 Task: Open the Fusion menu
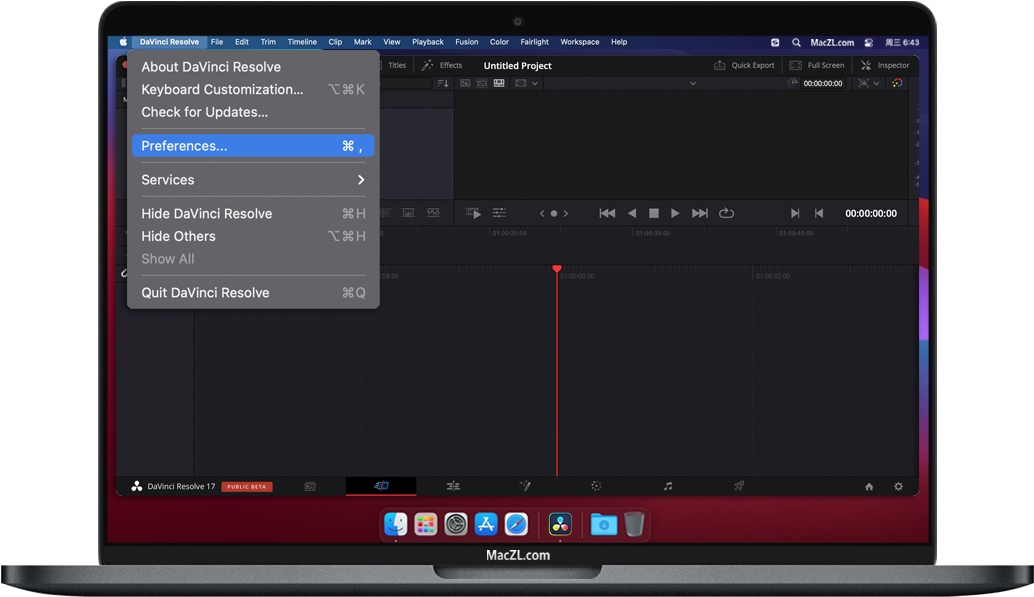[x=467, y=42]
